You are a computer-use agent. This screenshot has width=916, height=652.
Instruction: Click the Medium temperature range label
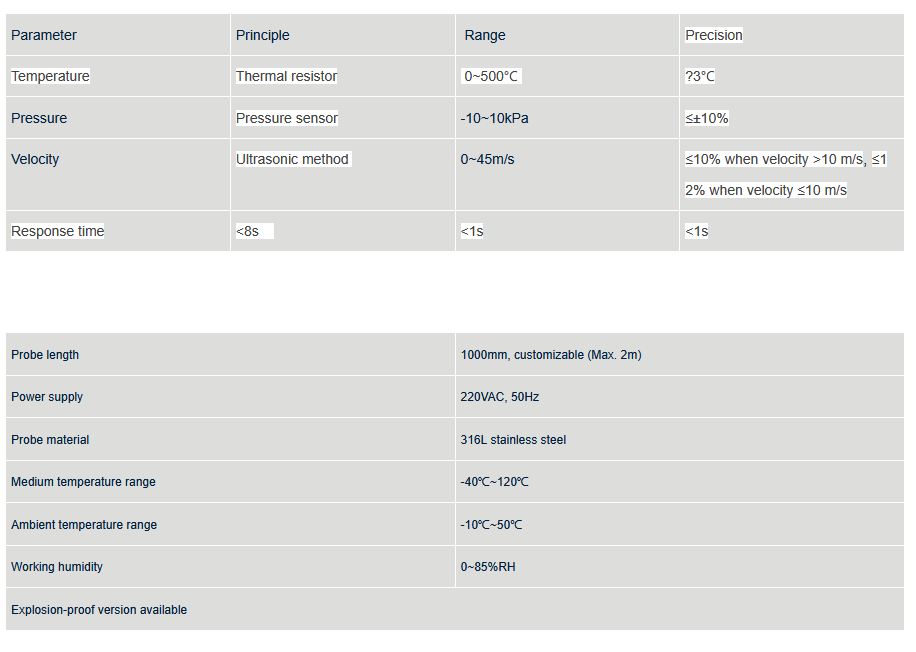[x=83, y=482]
